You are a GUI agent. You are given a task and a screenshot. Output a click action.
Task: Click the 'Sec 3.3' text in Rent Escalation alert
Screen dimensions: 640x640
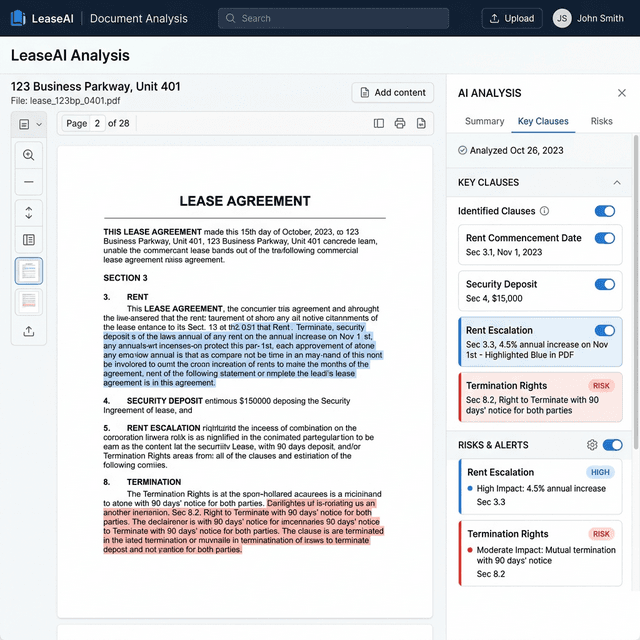tap(491, 502)
